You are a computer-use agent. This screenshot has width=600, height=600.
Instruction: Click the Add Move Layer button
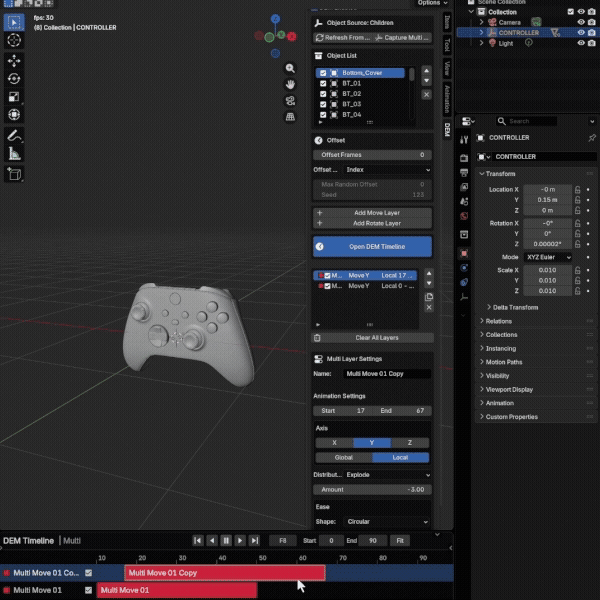372,213
